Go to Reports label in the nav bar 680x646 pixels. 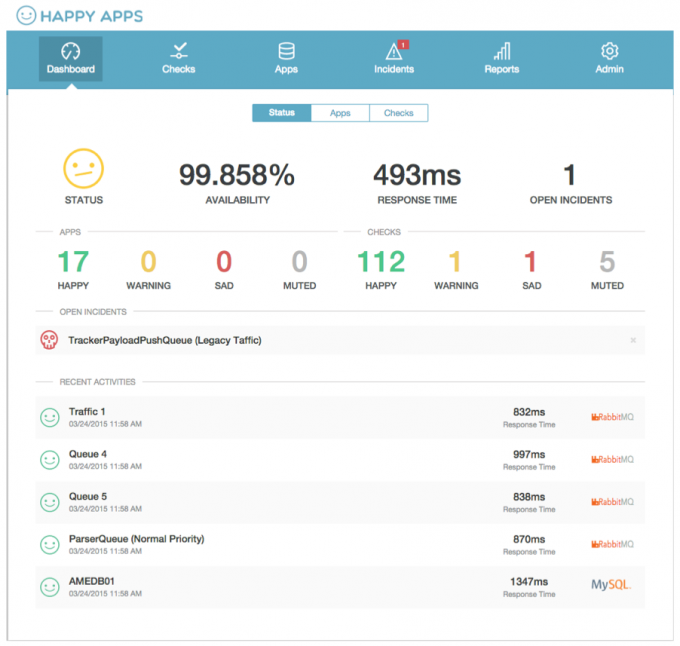(502, 69)
